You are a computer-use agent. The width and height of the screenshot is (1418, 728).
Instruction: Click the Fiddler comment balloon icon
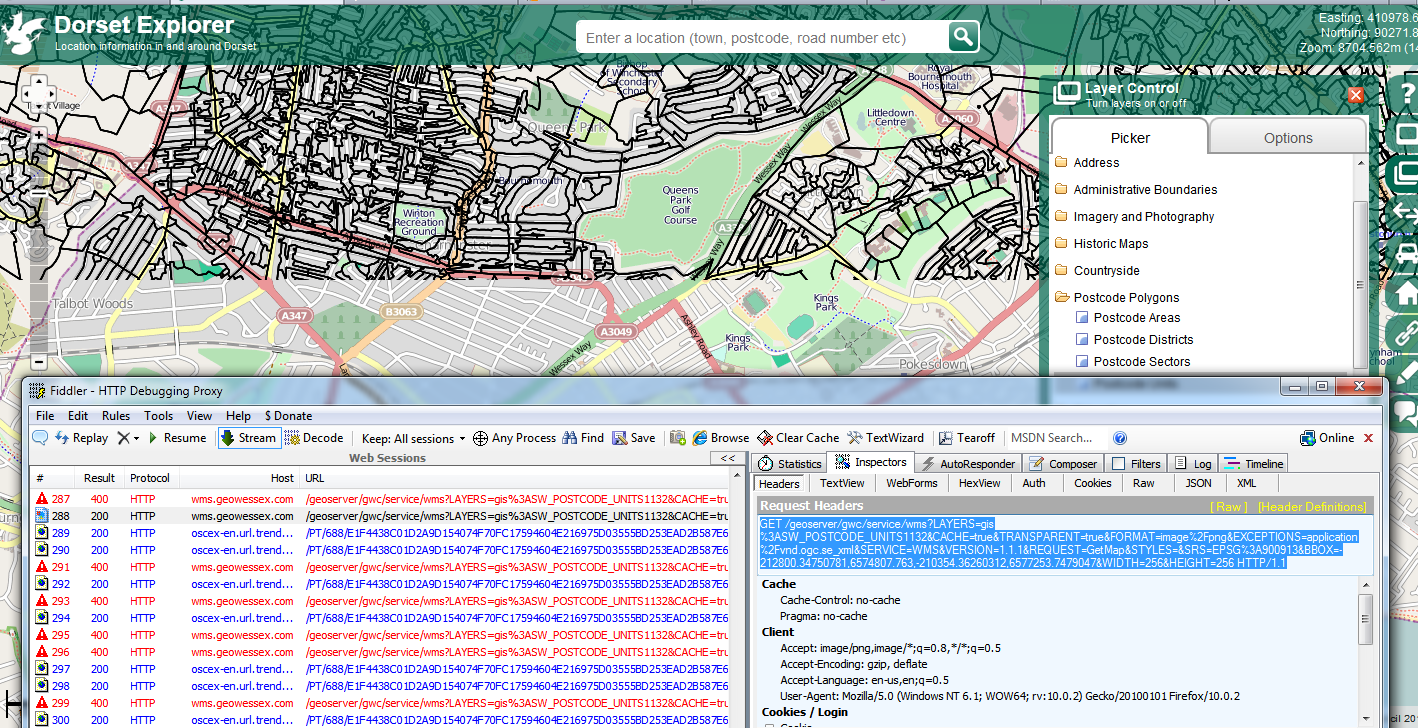[x=40, y=438]
